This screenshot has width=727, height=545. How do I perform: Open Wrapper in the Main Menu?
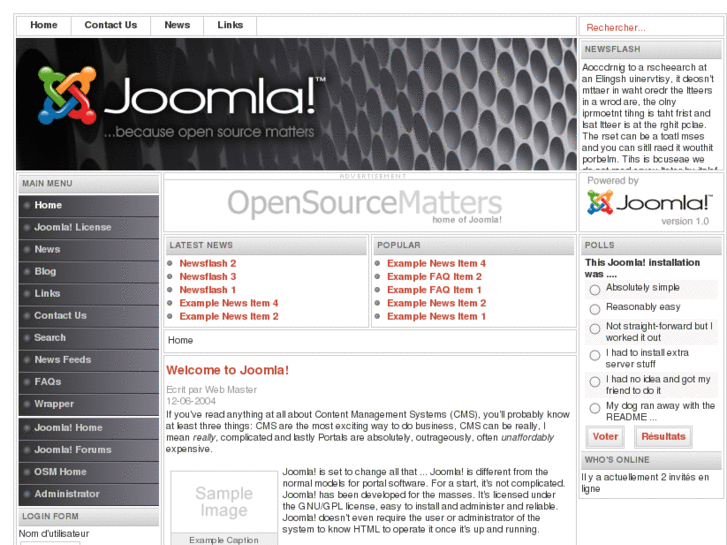click(89, 404)
